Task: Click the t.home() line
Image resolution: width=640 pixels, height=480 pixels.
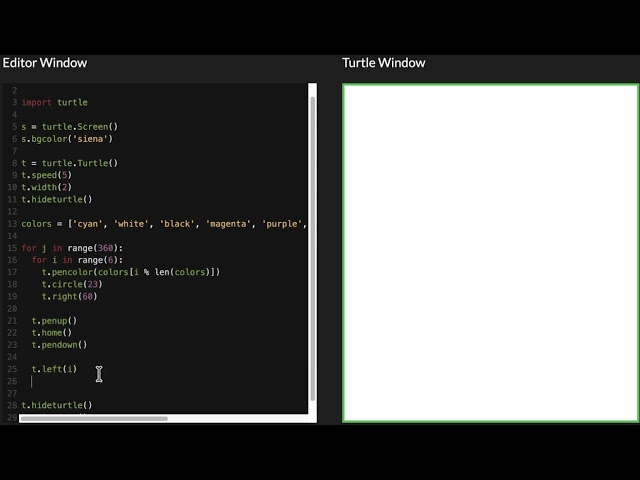Action: (x=52, y=333)
